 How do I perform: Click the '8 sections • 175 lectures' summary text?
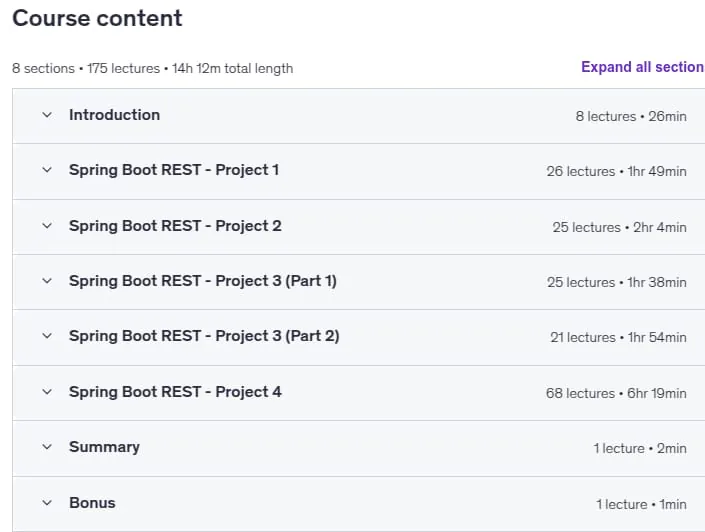(86, 68)
